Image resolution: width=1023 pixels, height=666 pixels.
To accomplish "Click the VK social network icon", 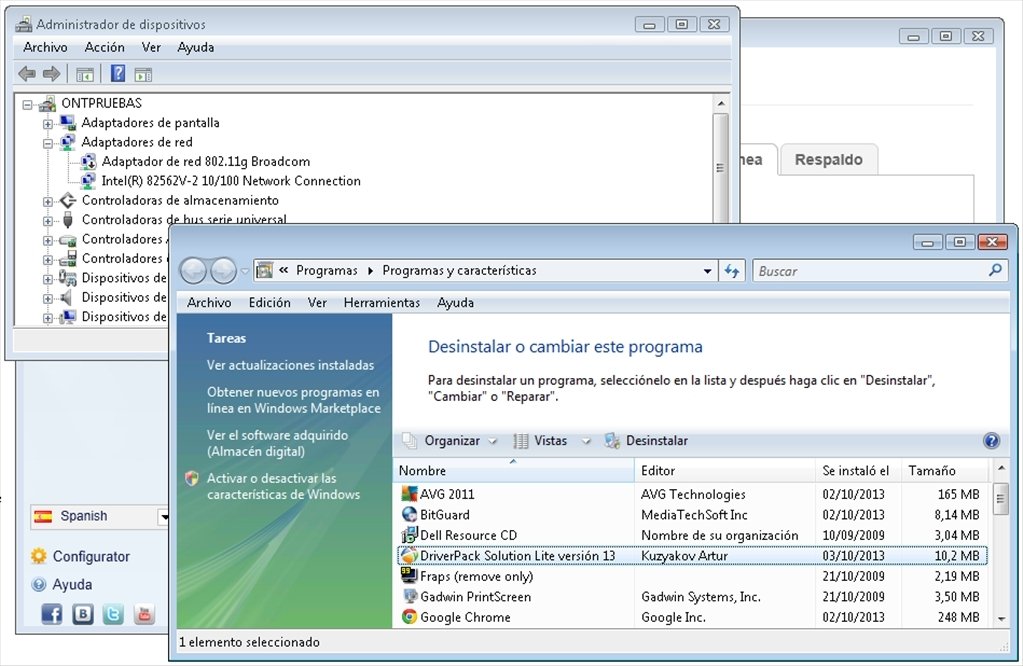I will 82,614.
